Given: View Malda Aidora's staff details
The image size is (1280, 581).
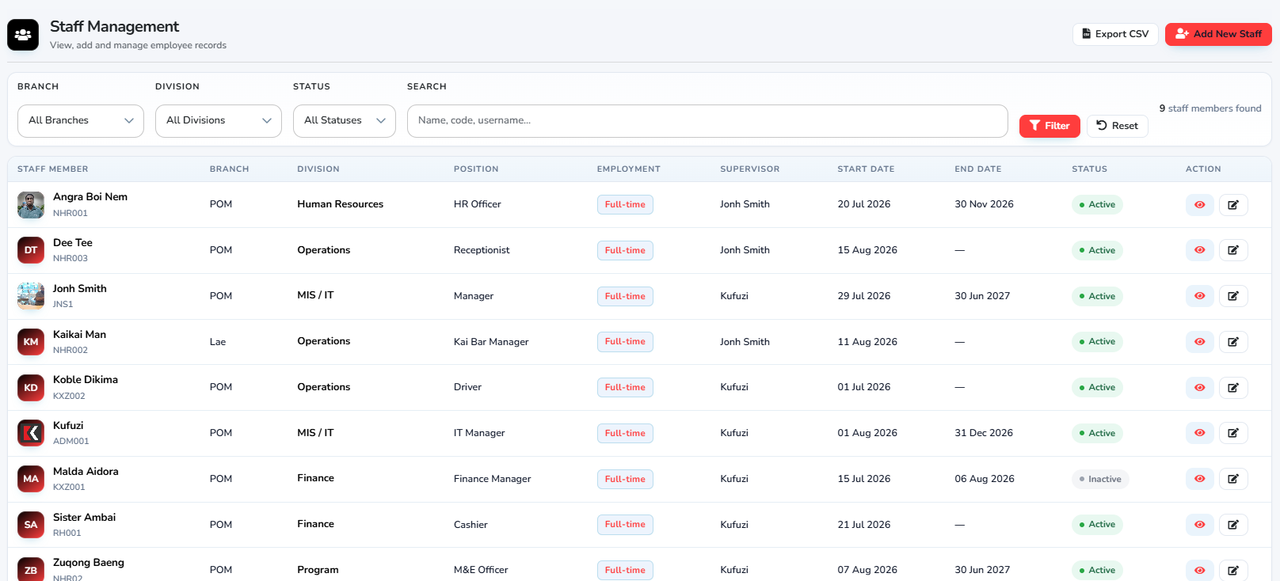Looking at the screenshot, I should (x=1199, y=479).
